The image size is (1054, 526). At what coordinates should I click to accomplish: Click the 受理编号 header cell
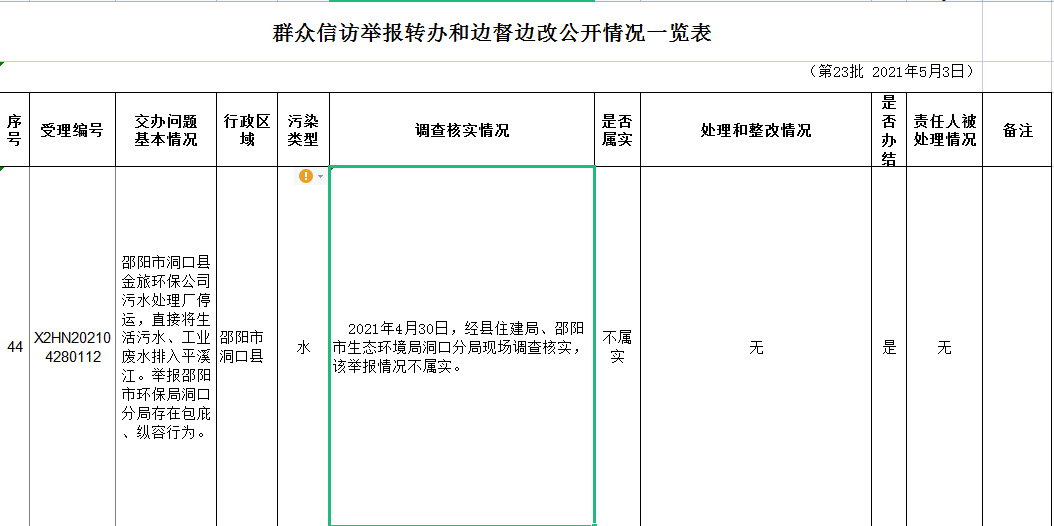73,130
